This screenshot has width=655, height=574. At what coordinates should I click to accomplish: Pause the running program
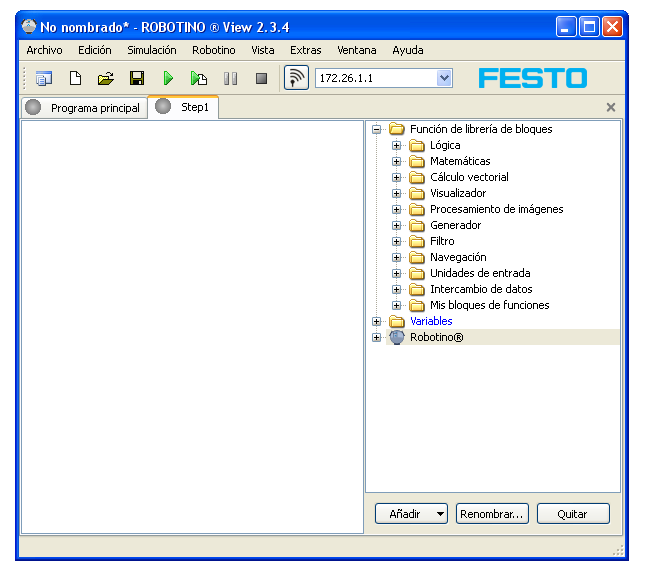[230, 78]
